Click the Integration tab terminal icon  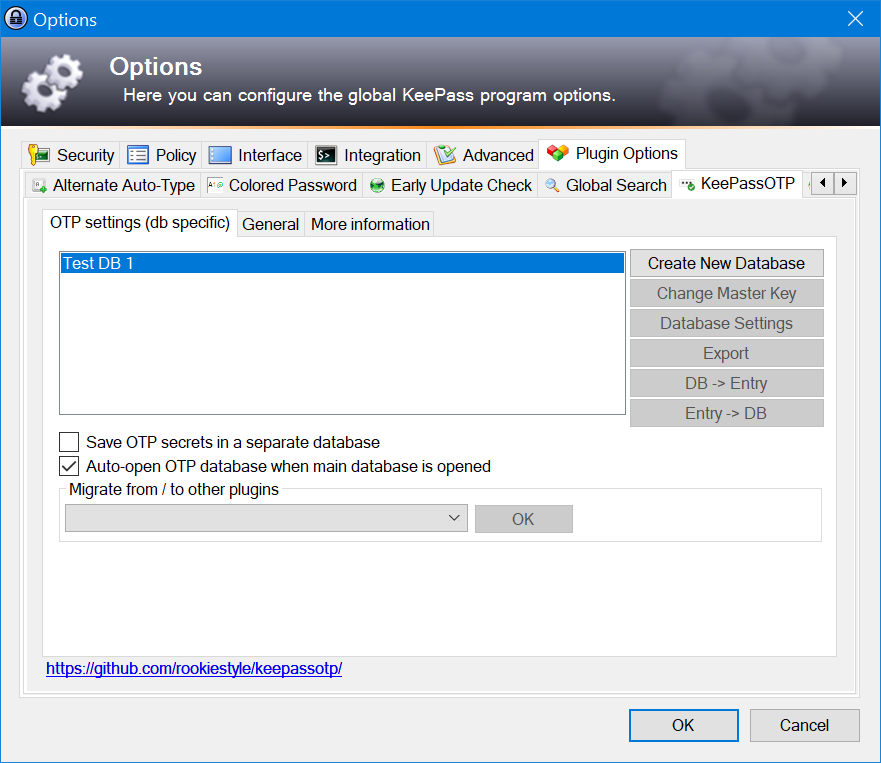(326, 155)
